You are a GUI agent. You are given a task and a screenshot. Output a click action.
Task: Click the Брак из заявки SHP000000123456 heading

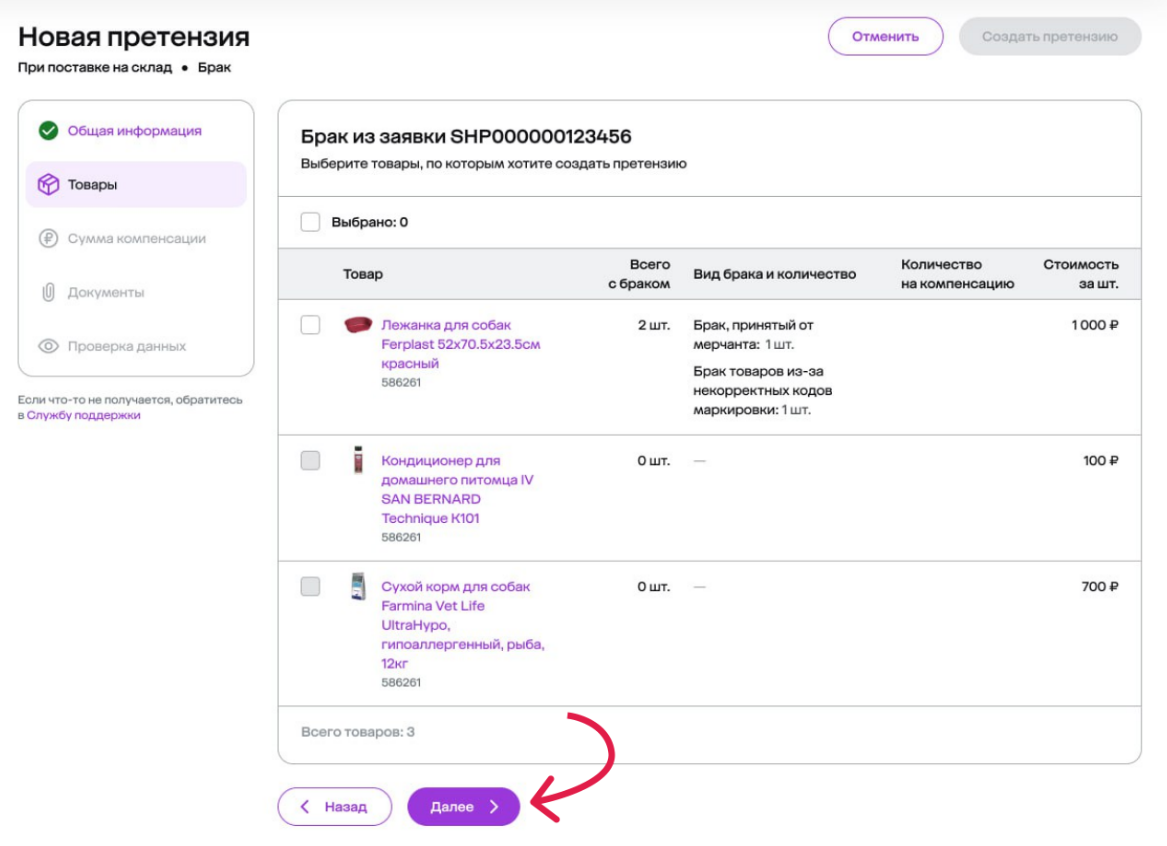point(466,137)
